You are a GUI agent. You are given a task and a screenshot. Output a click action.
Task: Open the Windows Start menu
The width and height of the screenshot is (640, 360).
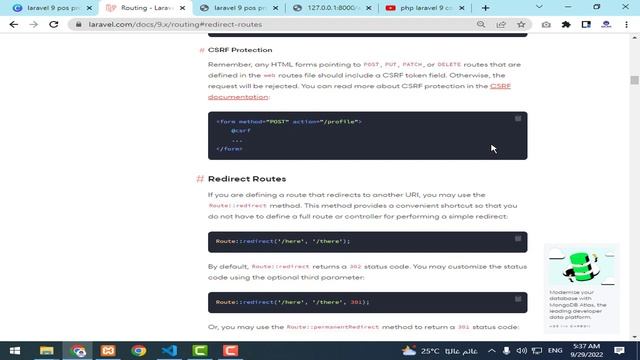coord(15,351)
